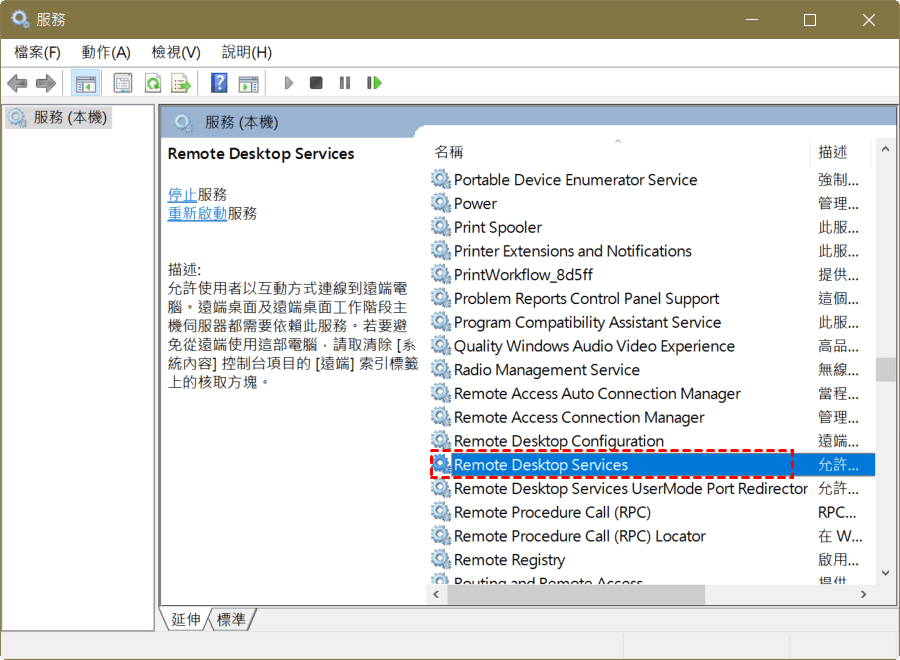Click the 重新啟動 service link
The height and width of the screenshot is (660, 900).
pos(197,213)
